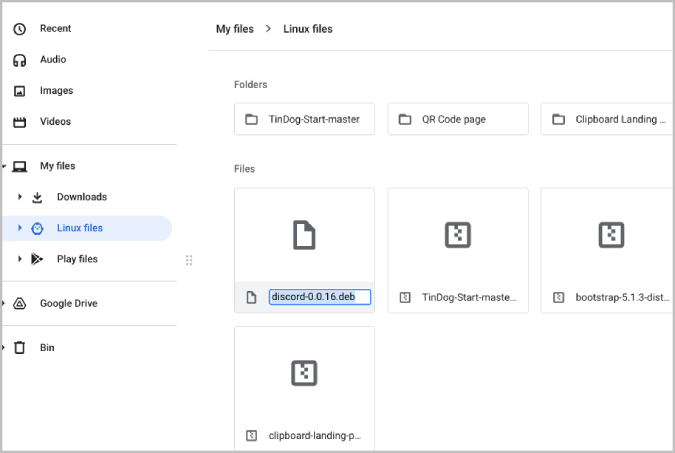
Task: Click the Videos clapperboard icon
Action: (19, 122)
